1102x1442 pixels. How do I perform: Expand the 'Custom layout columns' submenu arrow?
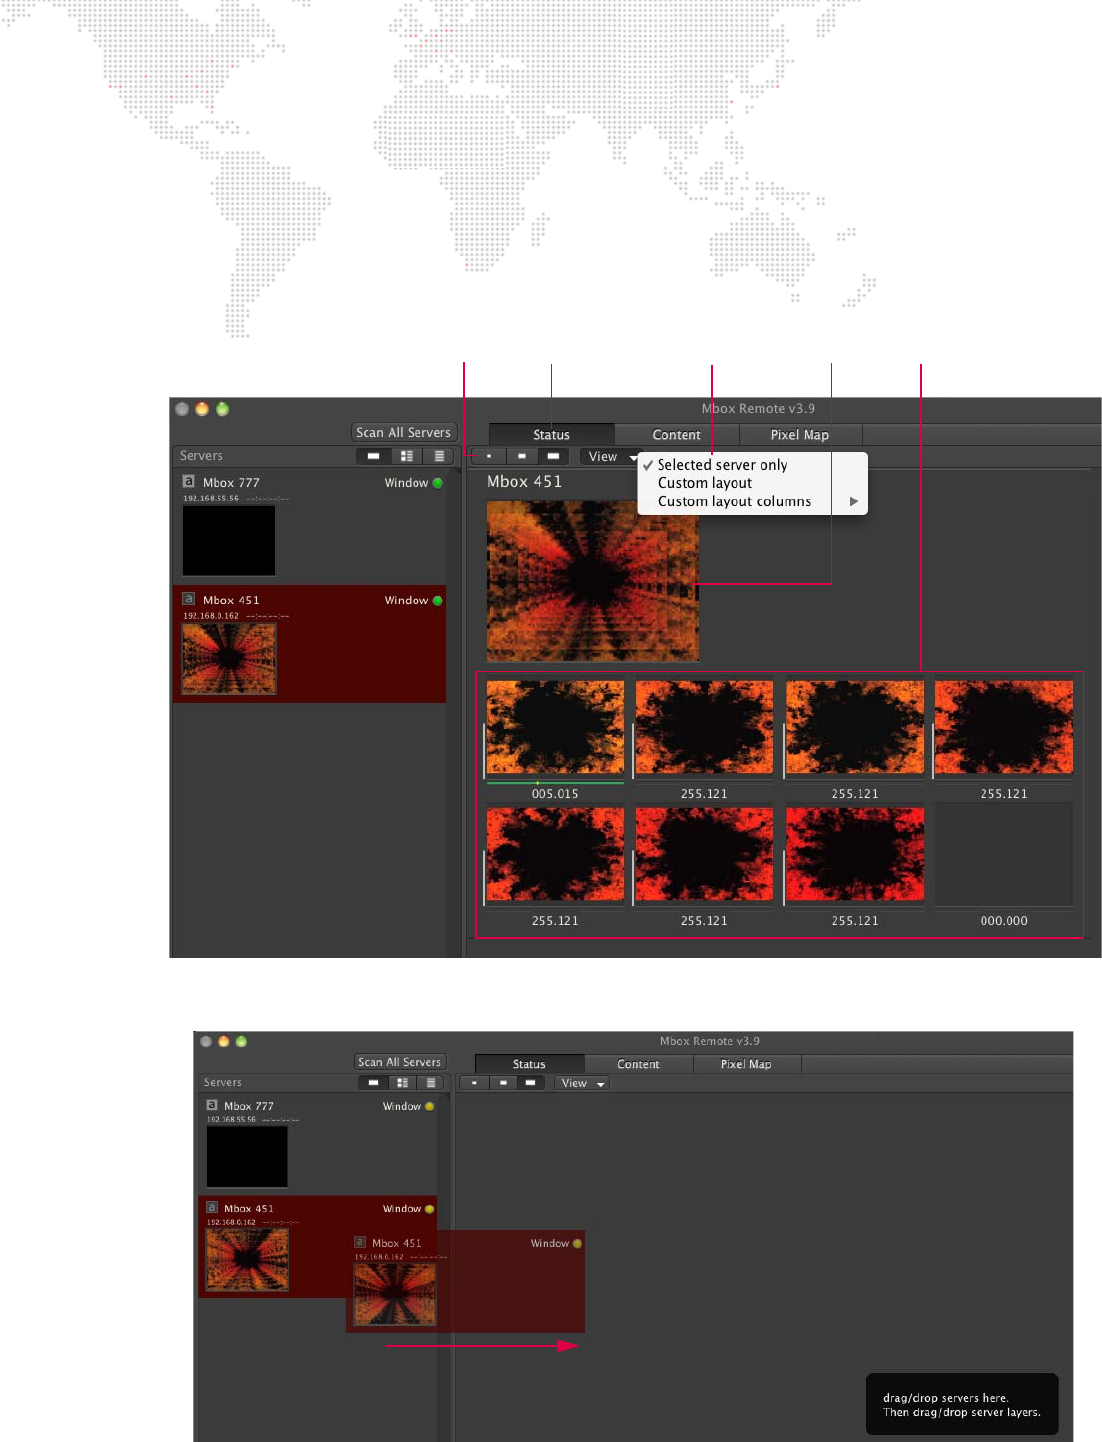853,502
